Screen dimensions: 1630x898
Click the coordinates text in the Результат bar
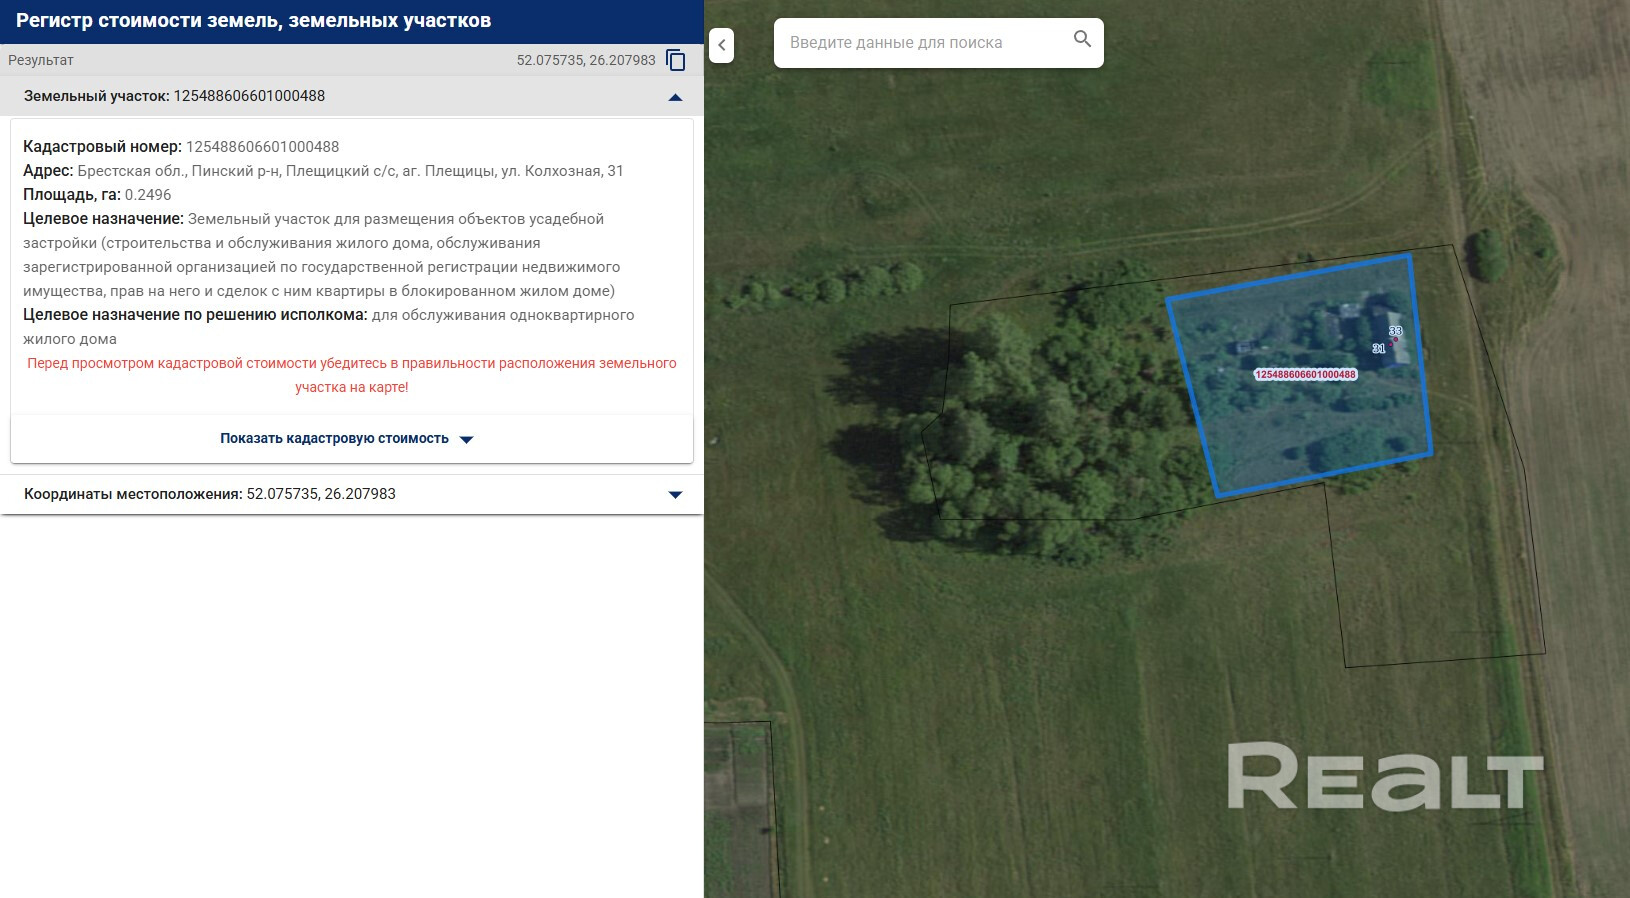click(x=585, y=60)
